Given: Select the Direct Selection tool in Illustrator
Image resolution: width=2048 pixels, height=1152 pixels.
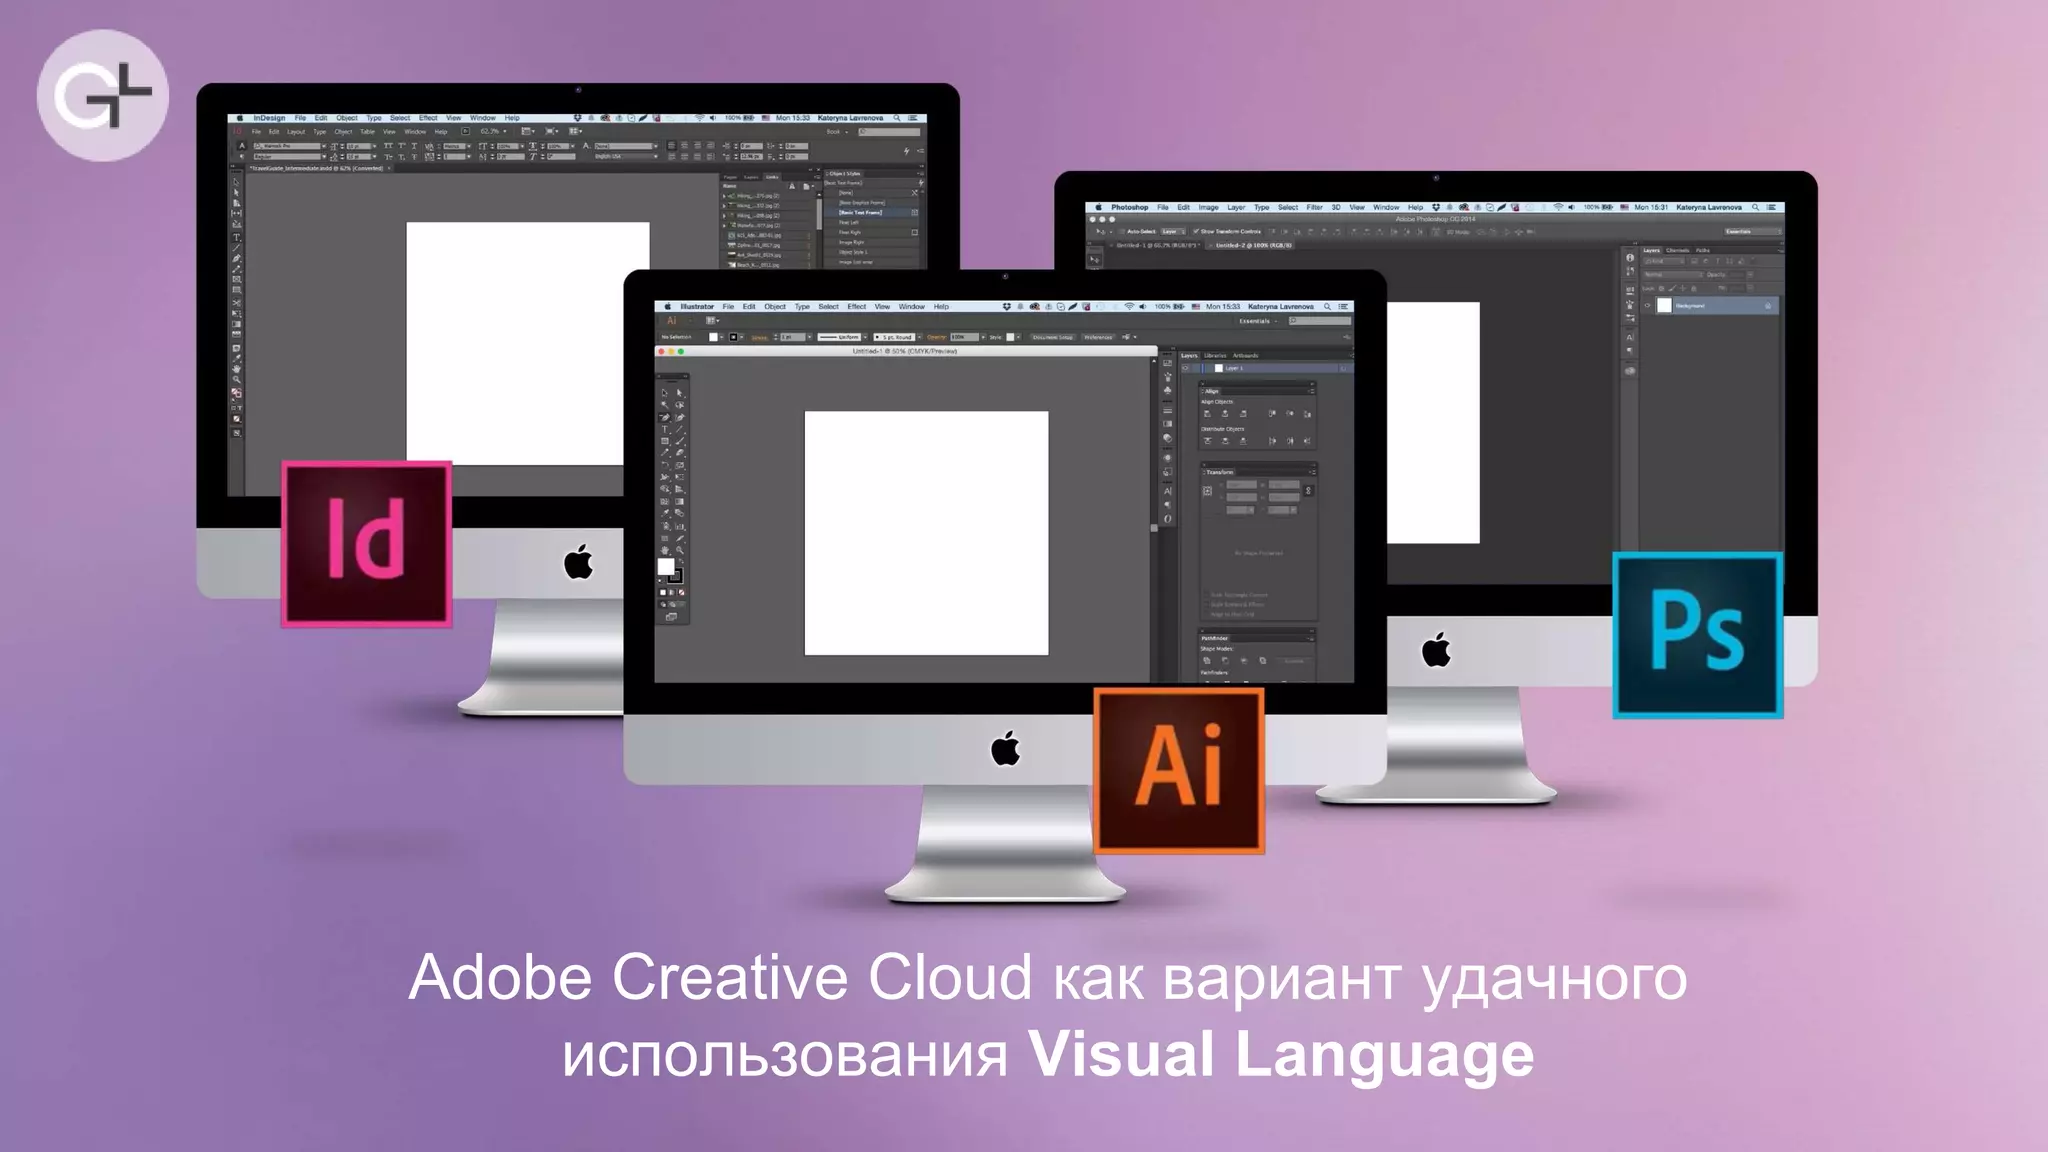Looking at the screenshot, I should pos(680,393).
